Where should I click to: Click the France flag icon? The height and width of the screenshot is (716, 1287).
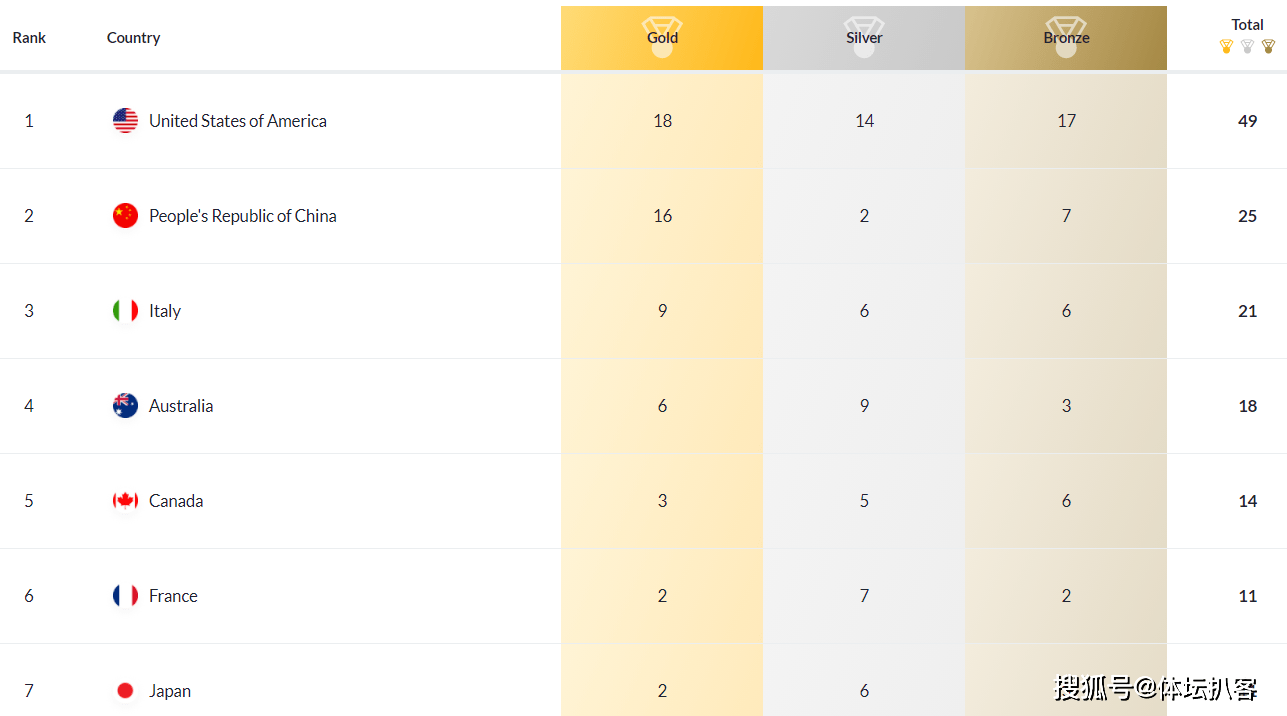tap(125, 596)
